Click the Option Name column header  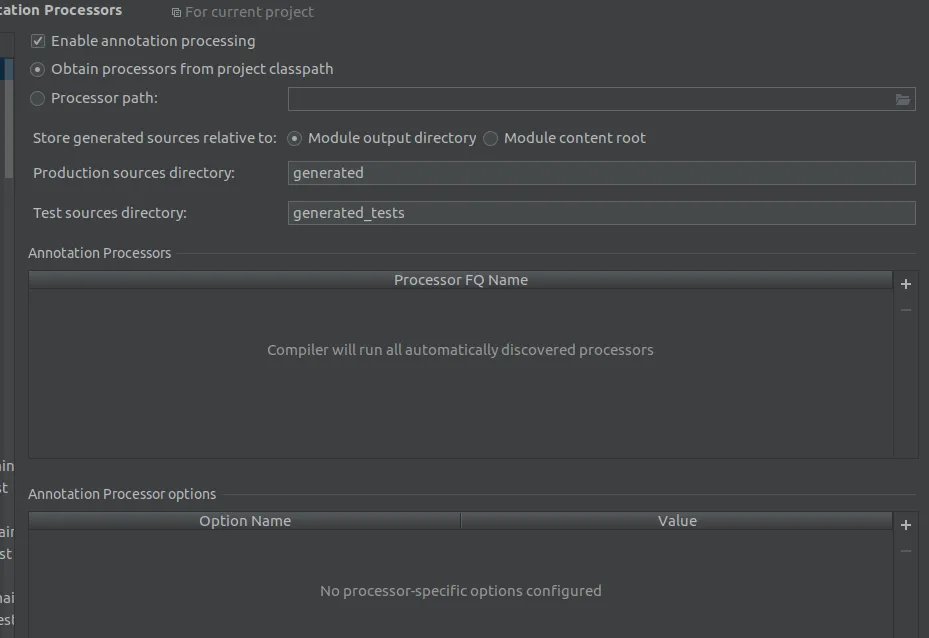coord(245,521)
